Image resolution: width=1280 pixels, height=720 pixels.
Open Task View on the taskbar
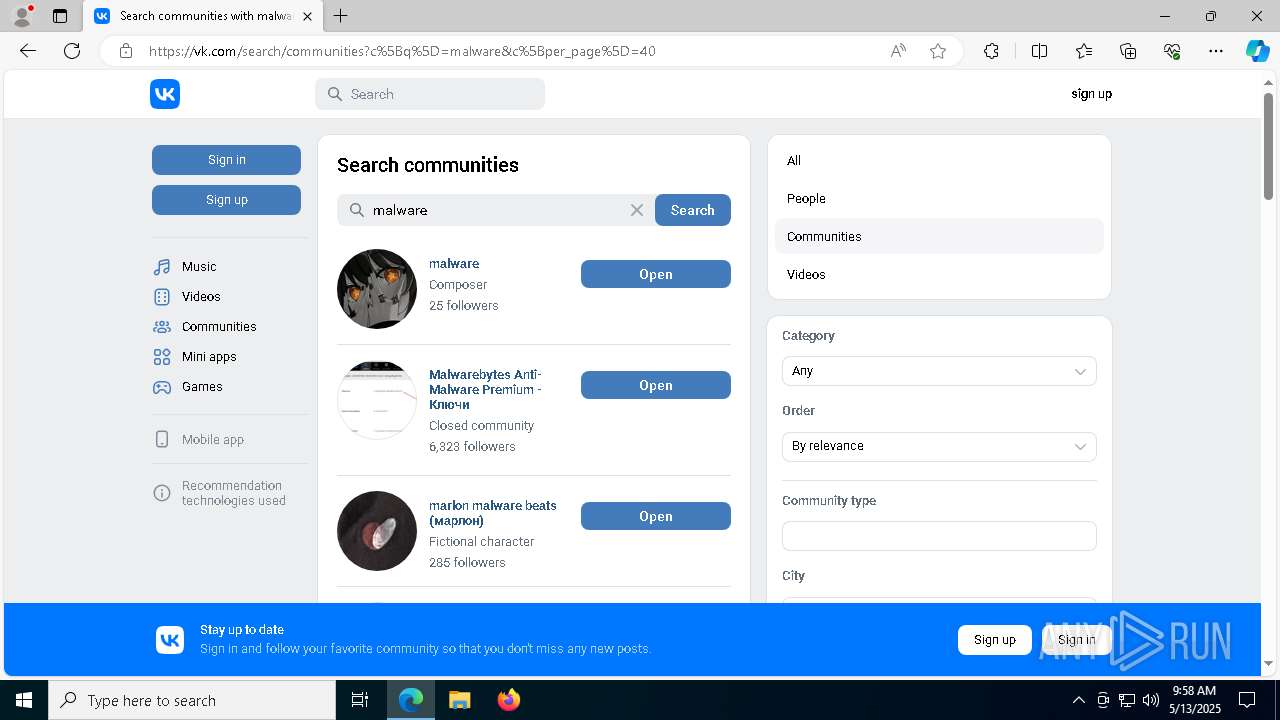pos(360,700)
